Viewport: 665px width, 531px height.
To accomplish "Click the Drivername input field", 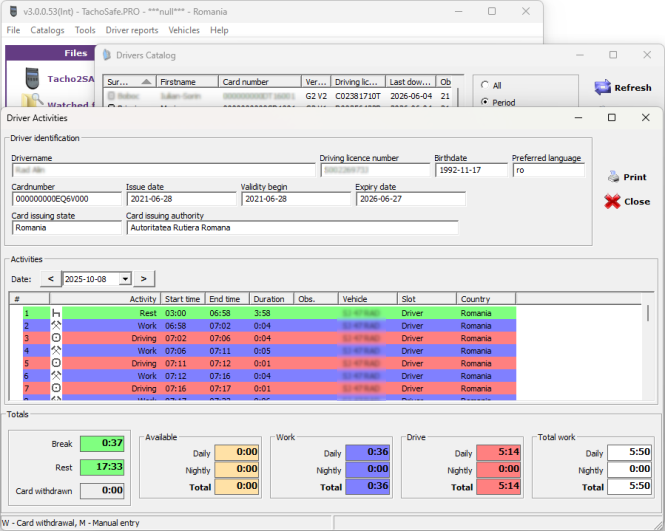I will click(163, 170).
